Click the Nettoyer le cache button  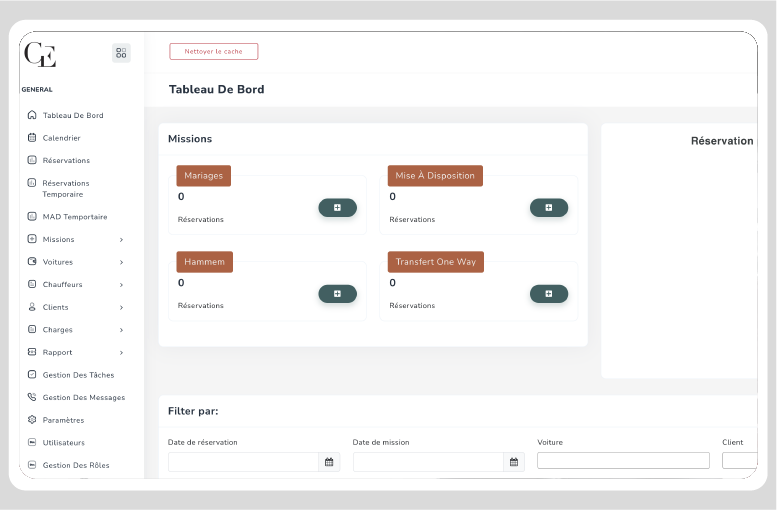tap(214, 52)
